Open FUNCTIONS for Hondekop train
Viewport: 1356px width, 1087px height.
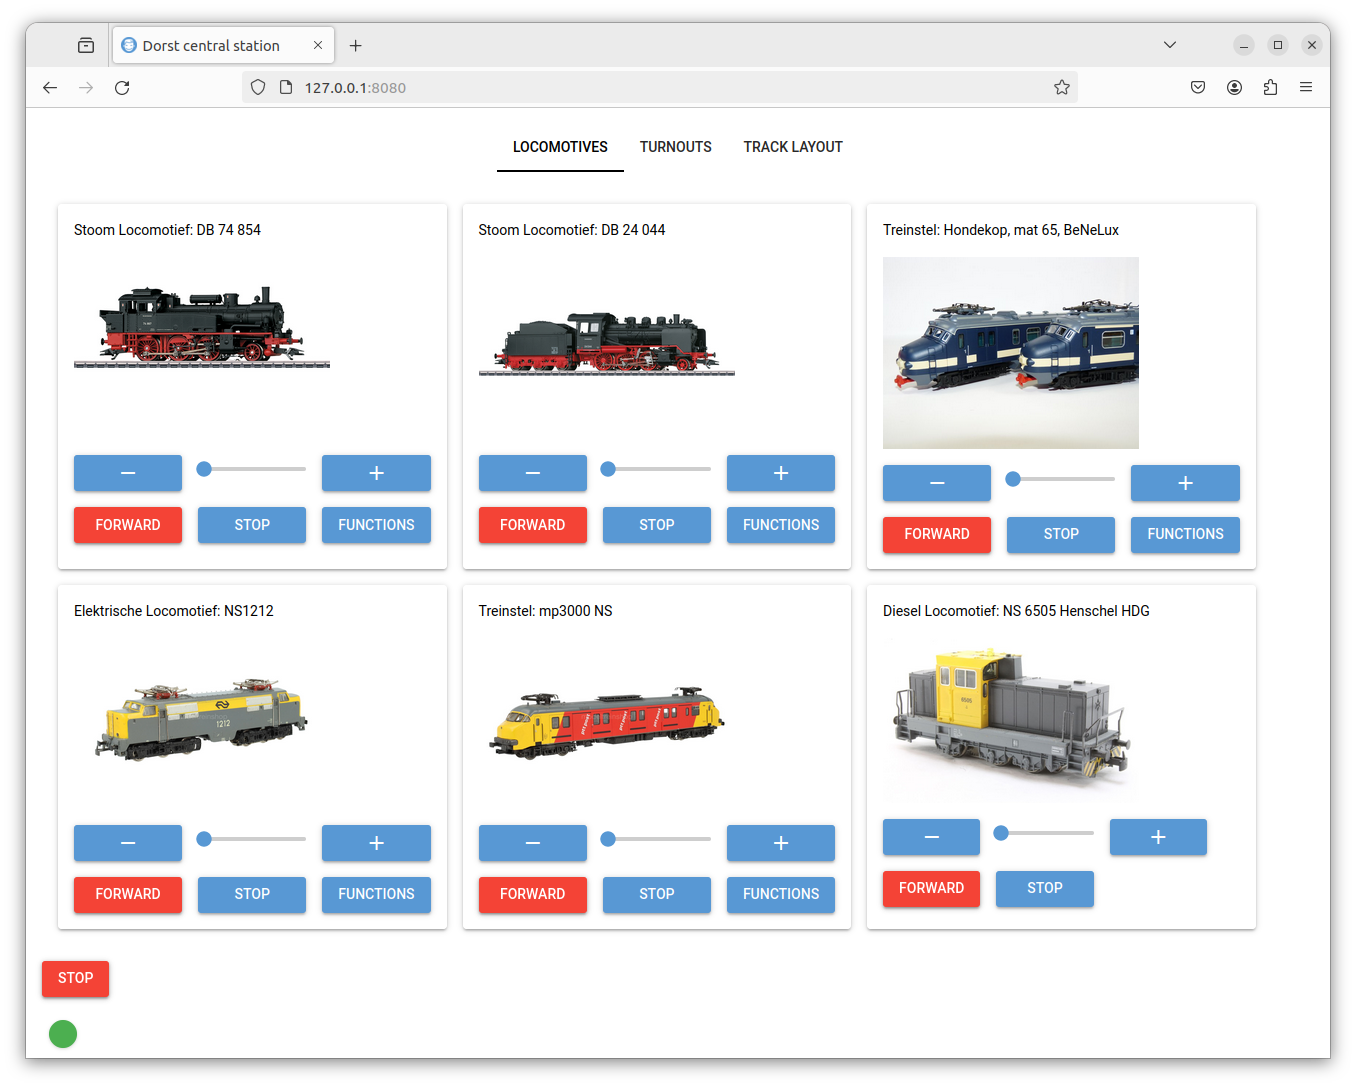pos(1184,534)
